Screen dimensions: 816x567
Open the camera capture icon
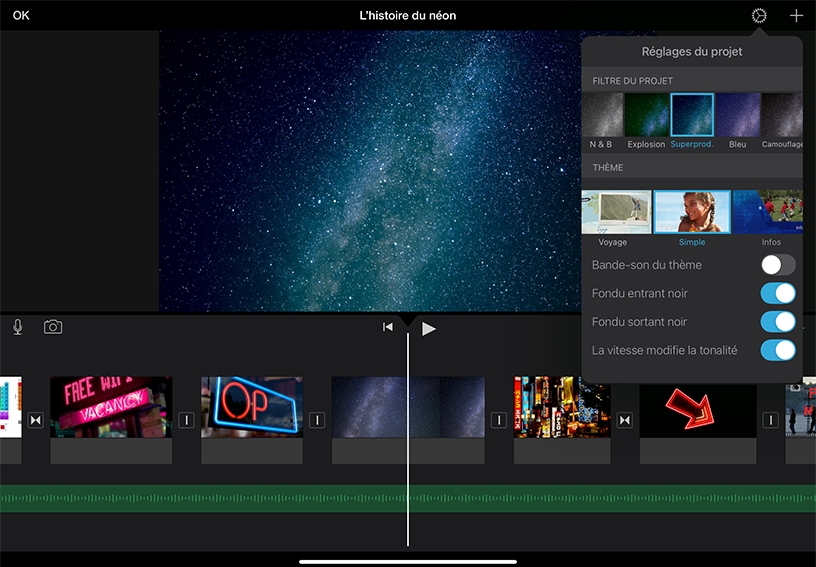tap(53, 327)
